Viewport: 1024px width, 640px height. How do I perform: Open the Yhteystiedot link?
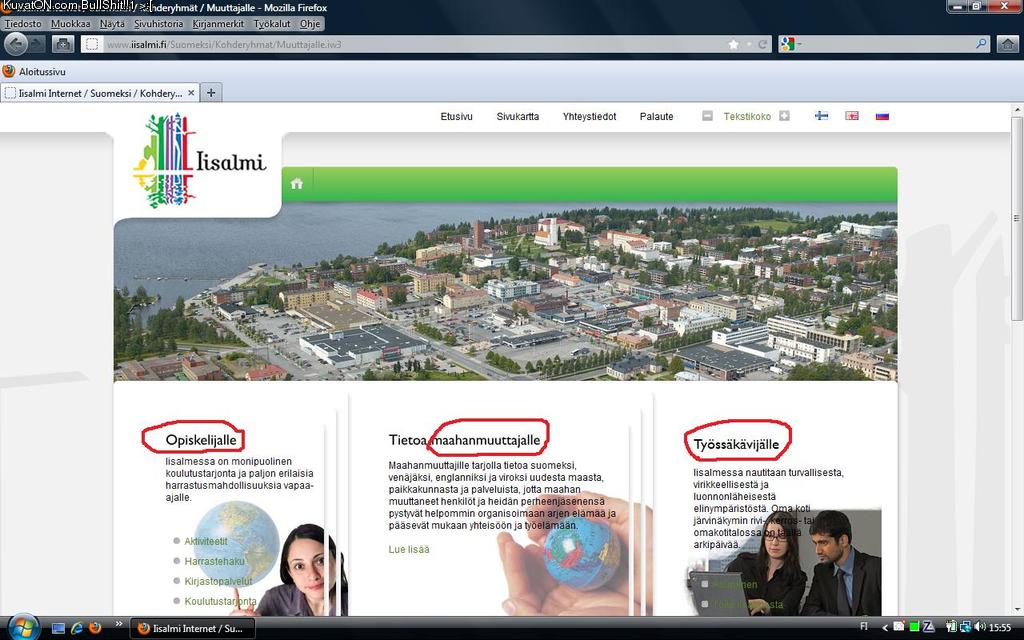click(589, 116)
